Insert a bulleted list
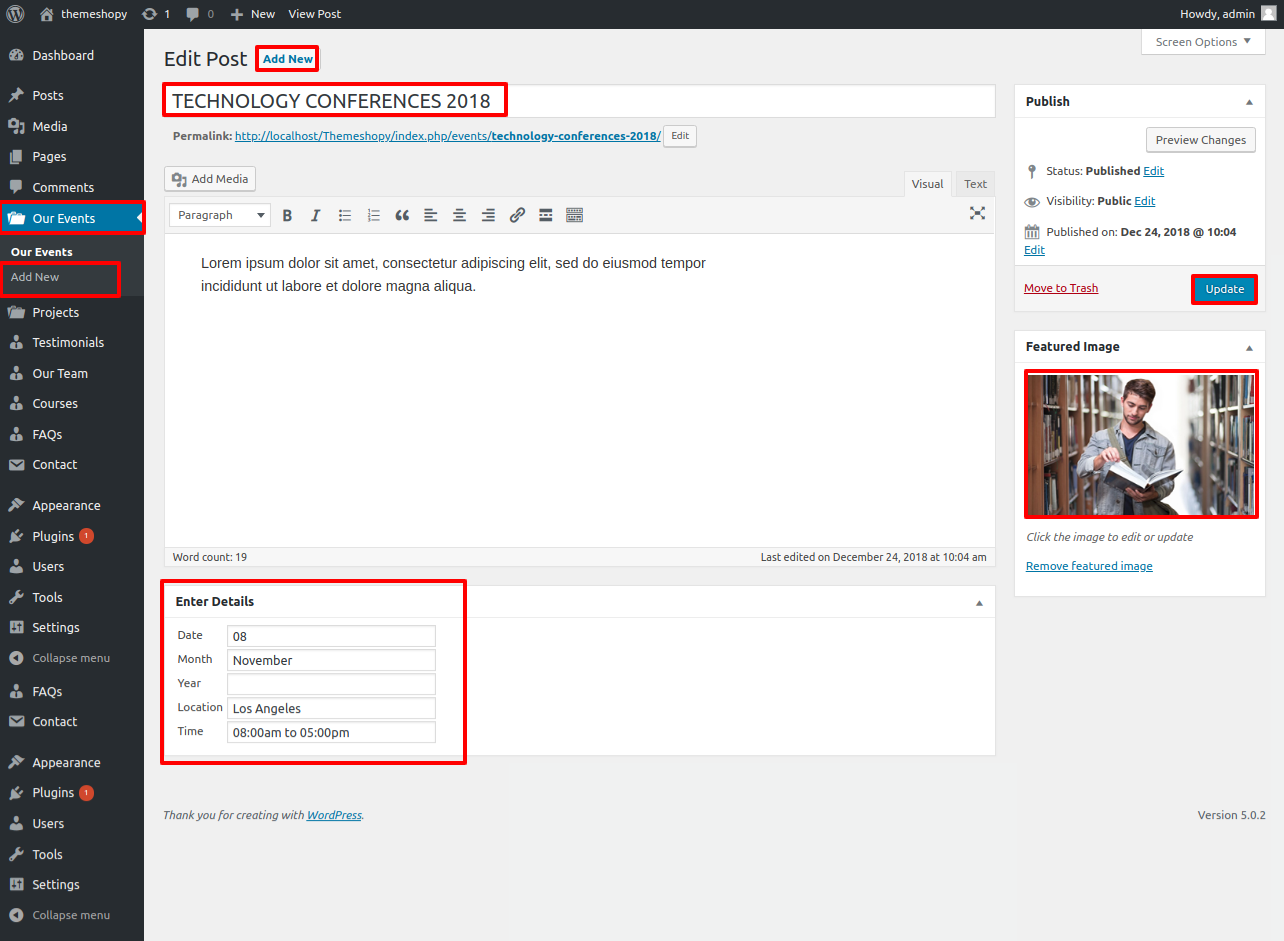 coord(345,215)
